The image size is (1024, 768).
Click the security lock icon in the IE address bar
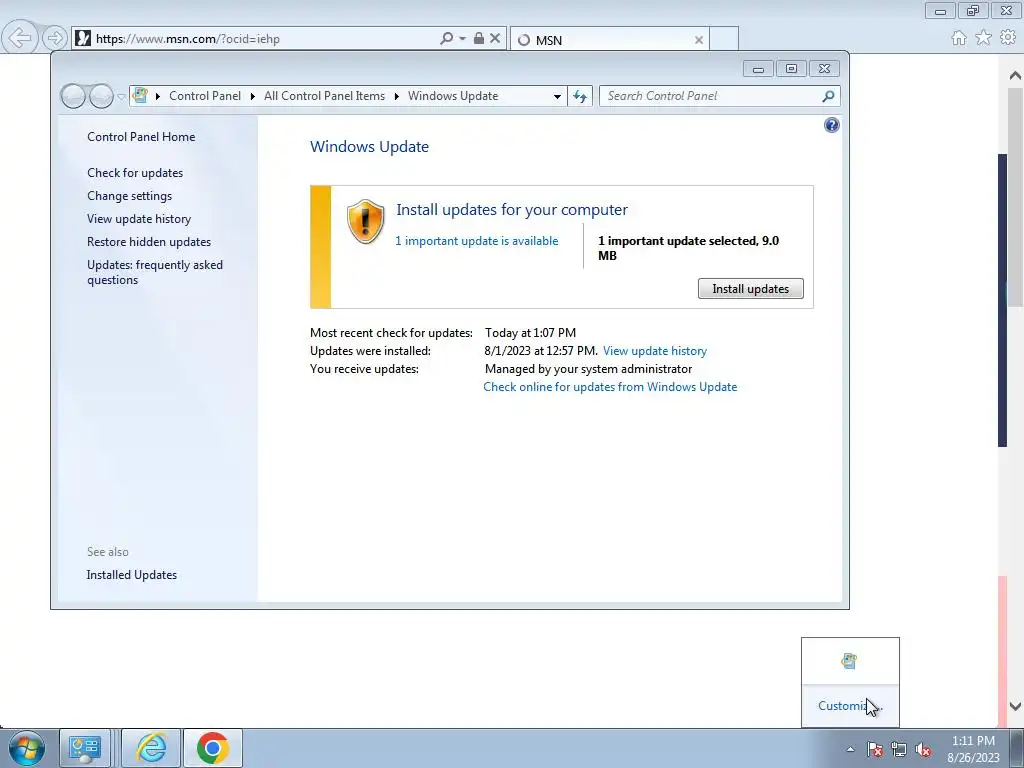tap(479, 39)
